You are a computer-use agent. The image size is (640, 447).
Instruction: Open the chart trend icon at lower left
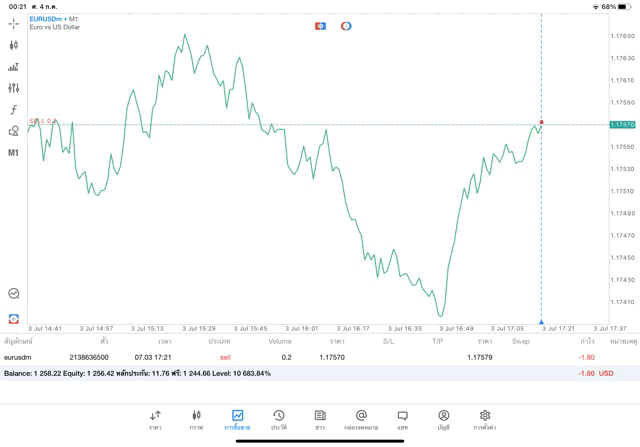click(14, 294)
